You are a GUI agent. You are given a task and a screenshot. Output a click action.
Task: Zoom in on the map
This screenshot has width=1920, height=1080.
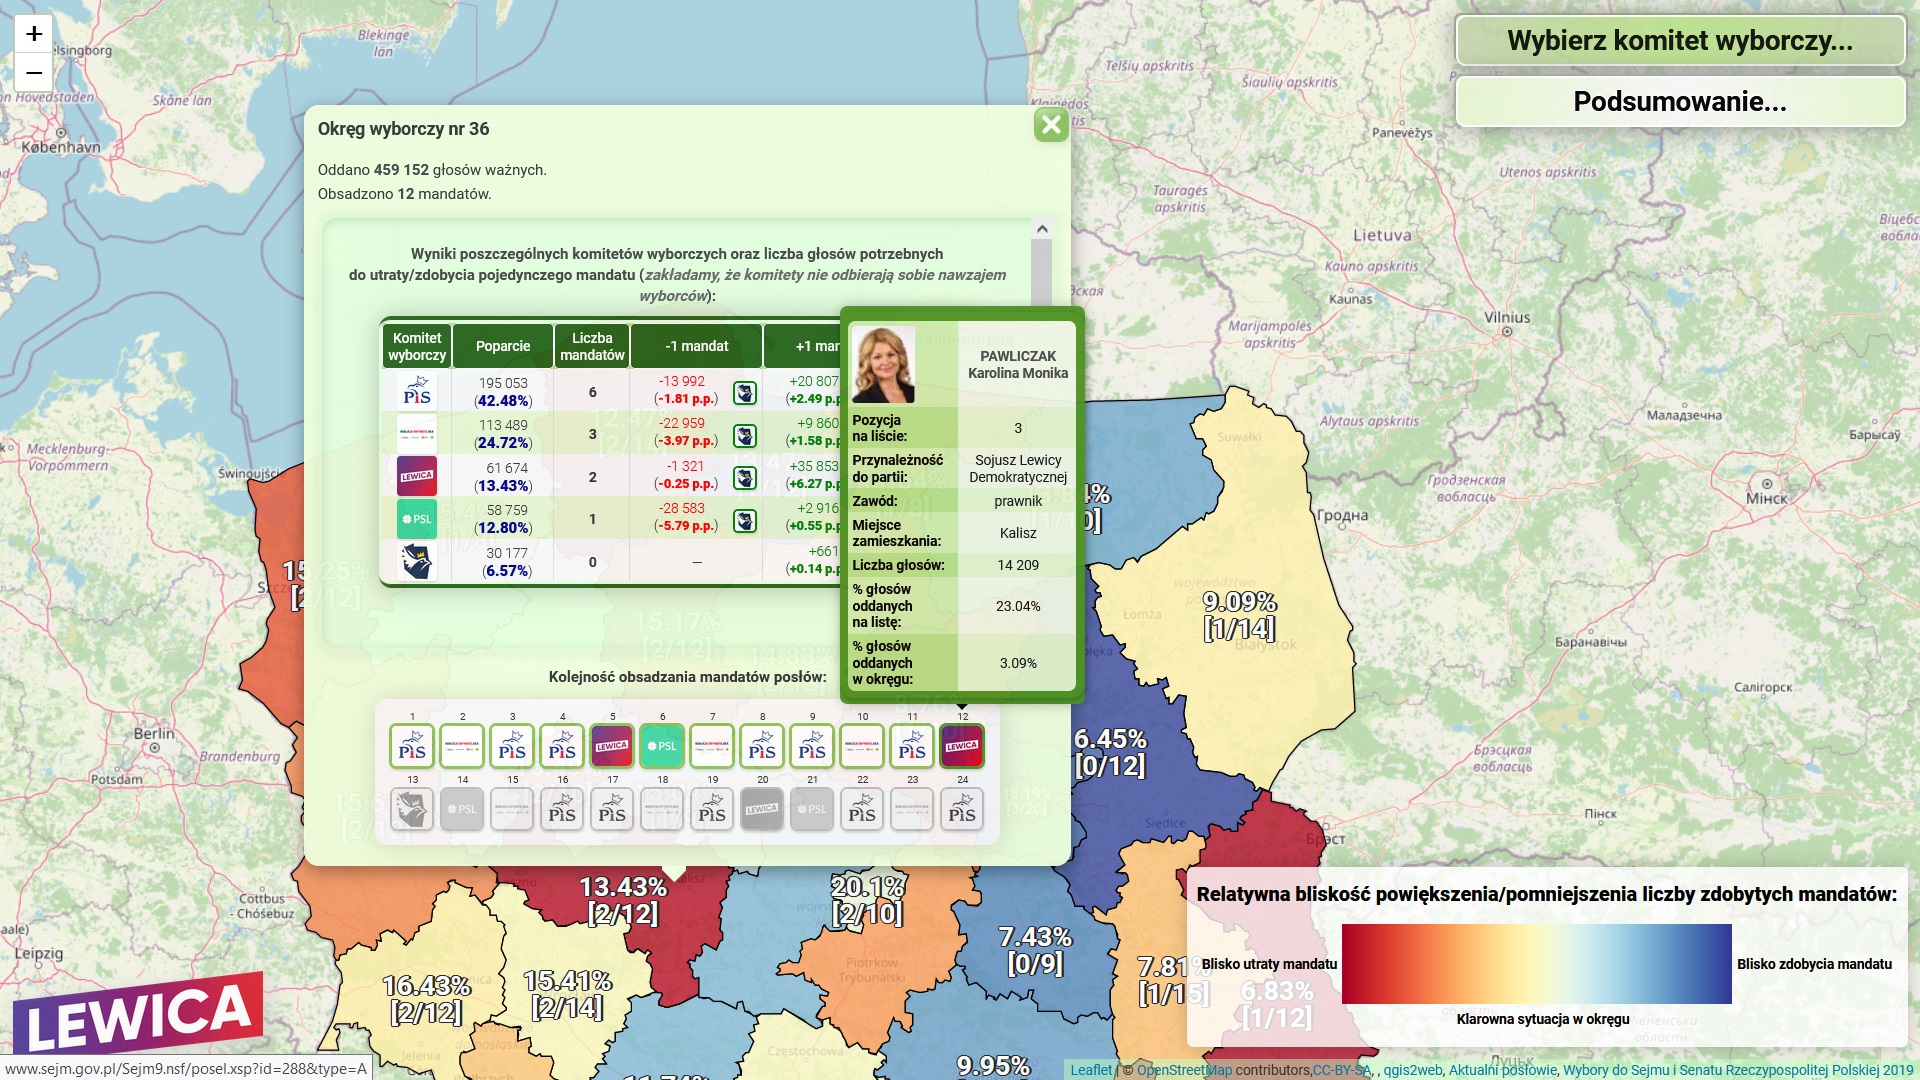[x=34, y=34]
